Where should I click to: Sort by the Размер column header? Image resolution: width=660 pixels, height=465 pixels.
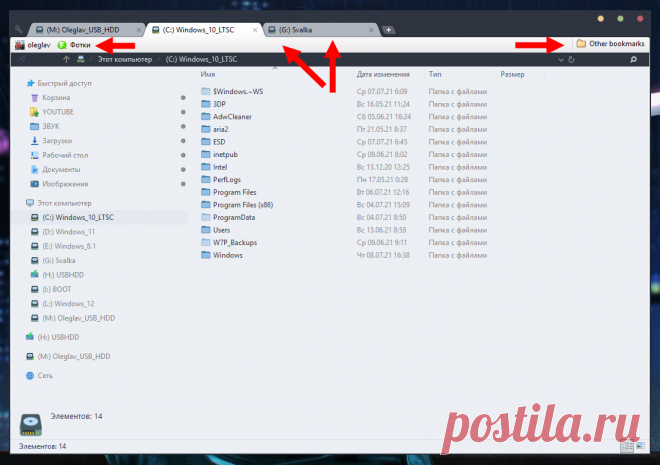point(512,74)
